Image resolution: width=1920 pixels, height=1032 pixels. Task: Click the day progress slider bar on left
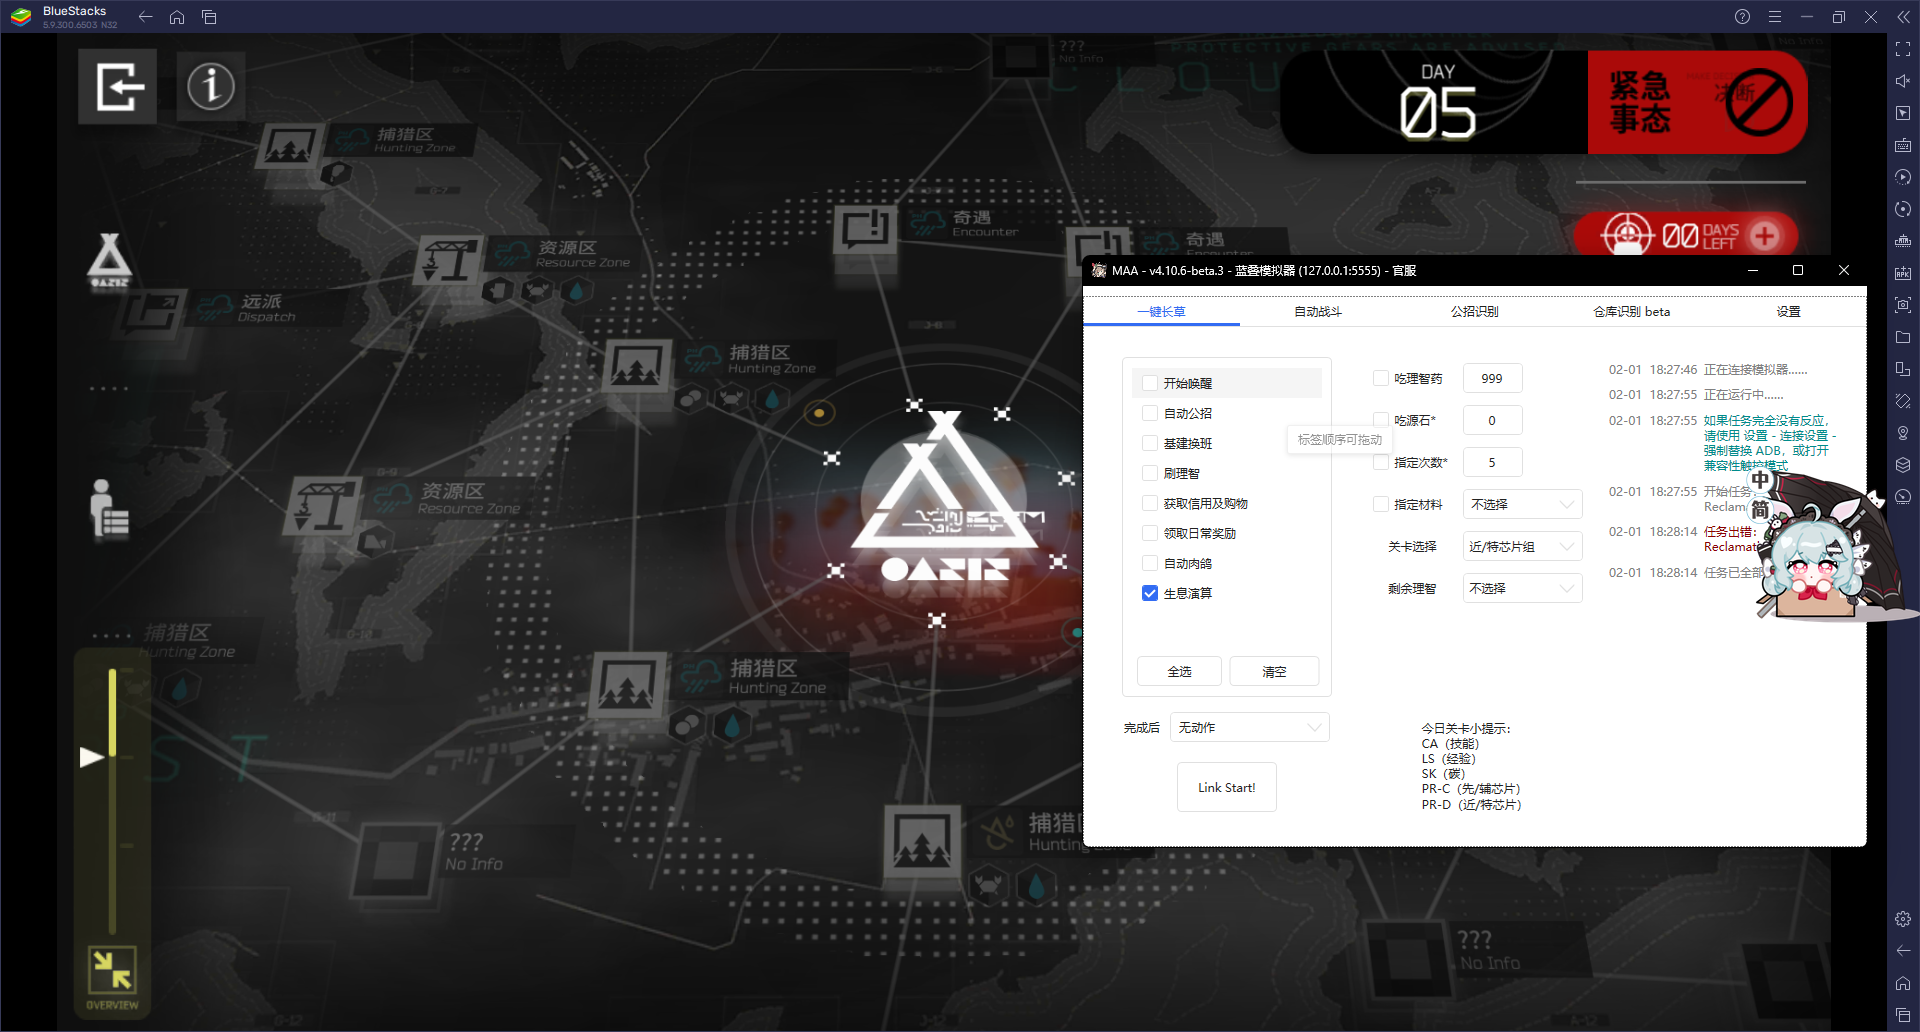pos(113,800)
